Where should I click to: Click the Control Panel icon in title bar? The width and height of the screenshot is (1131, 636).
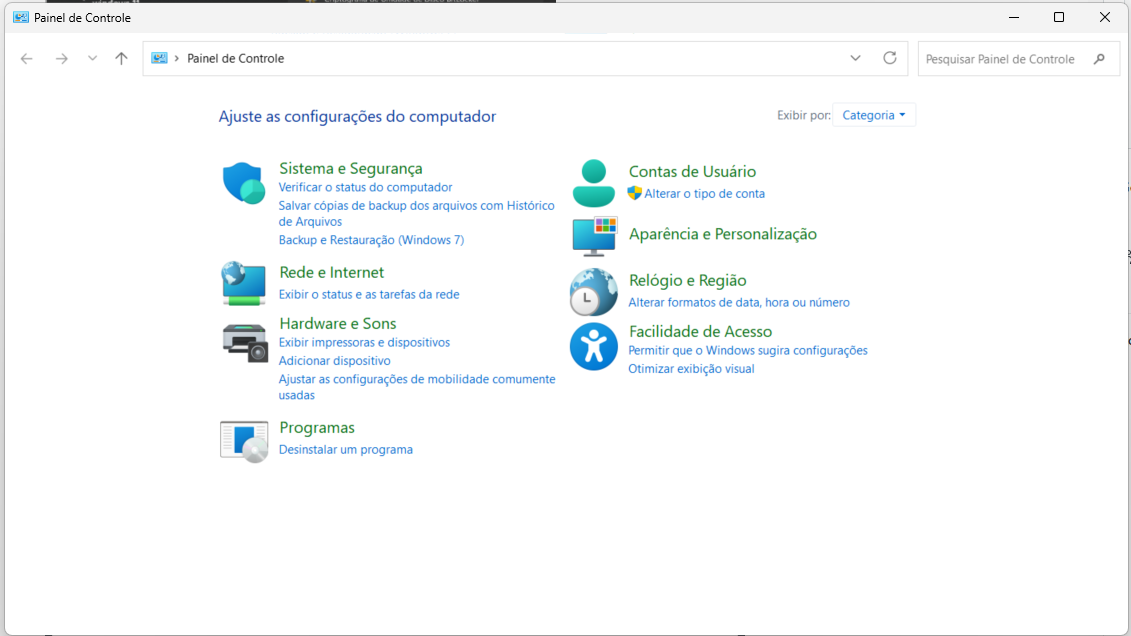(x=21, y=17)
